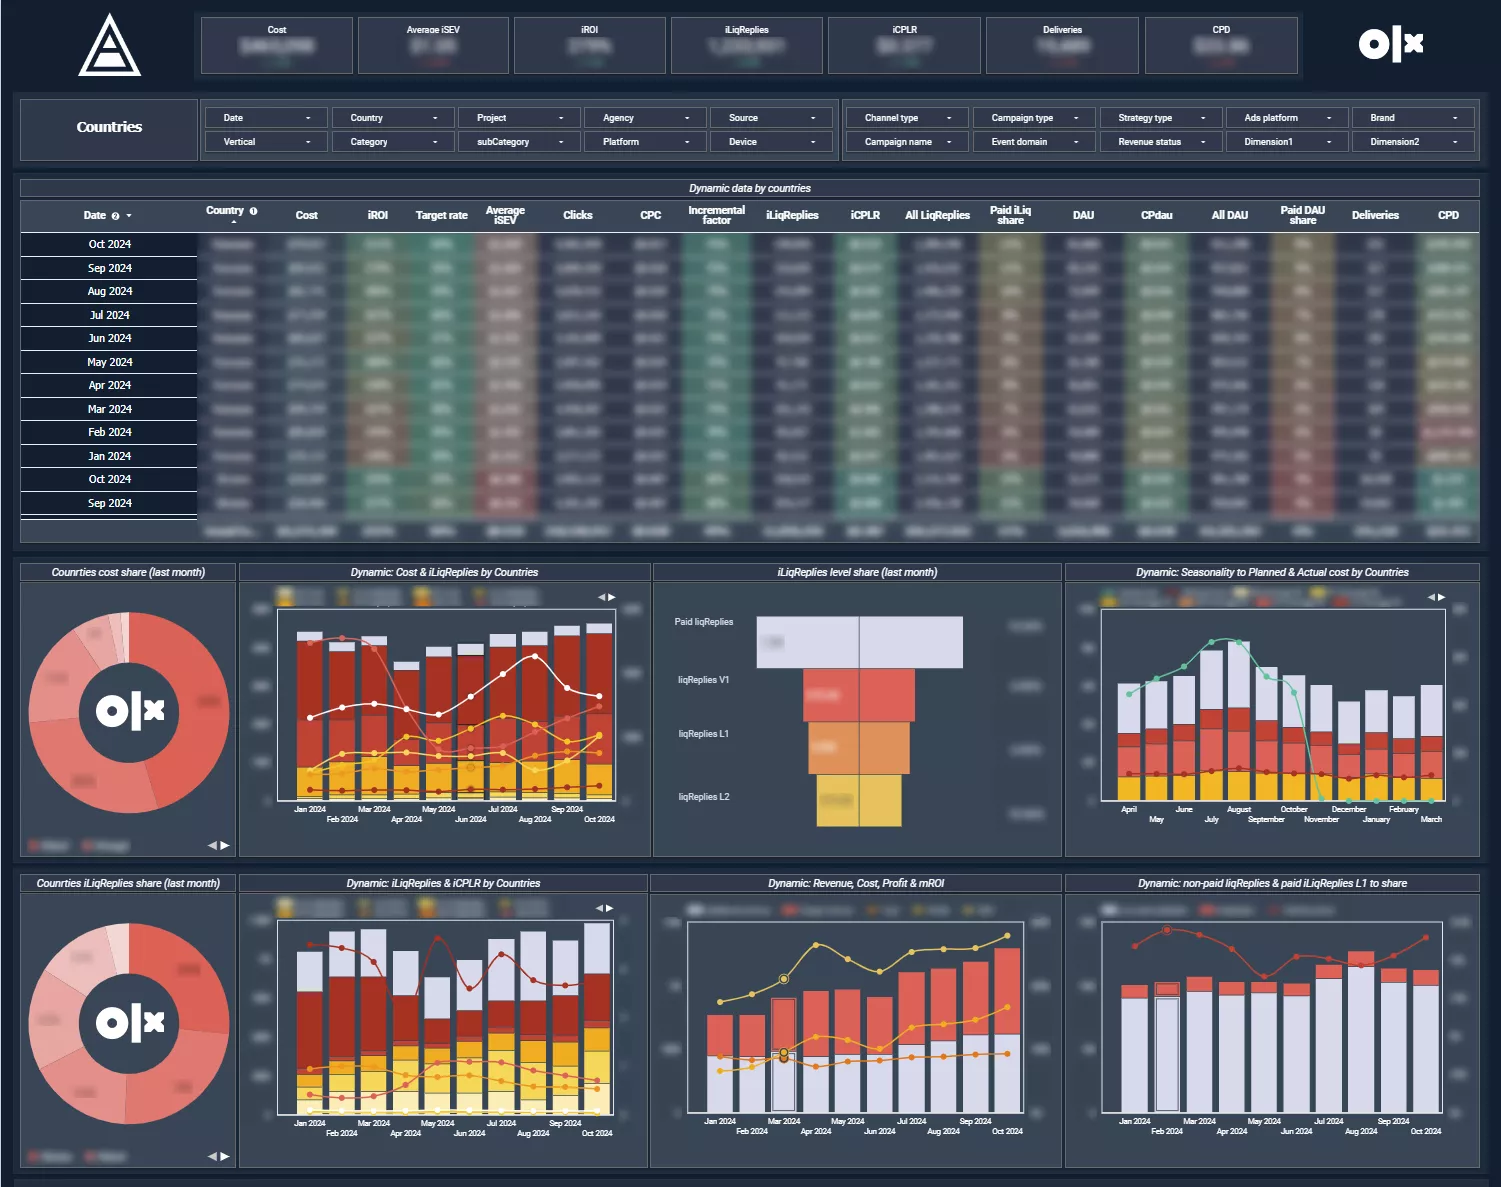Expand the Project filter
Image resolution: width=1501 pixels, height=1187 pixels.
[519, 118]
